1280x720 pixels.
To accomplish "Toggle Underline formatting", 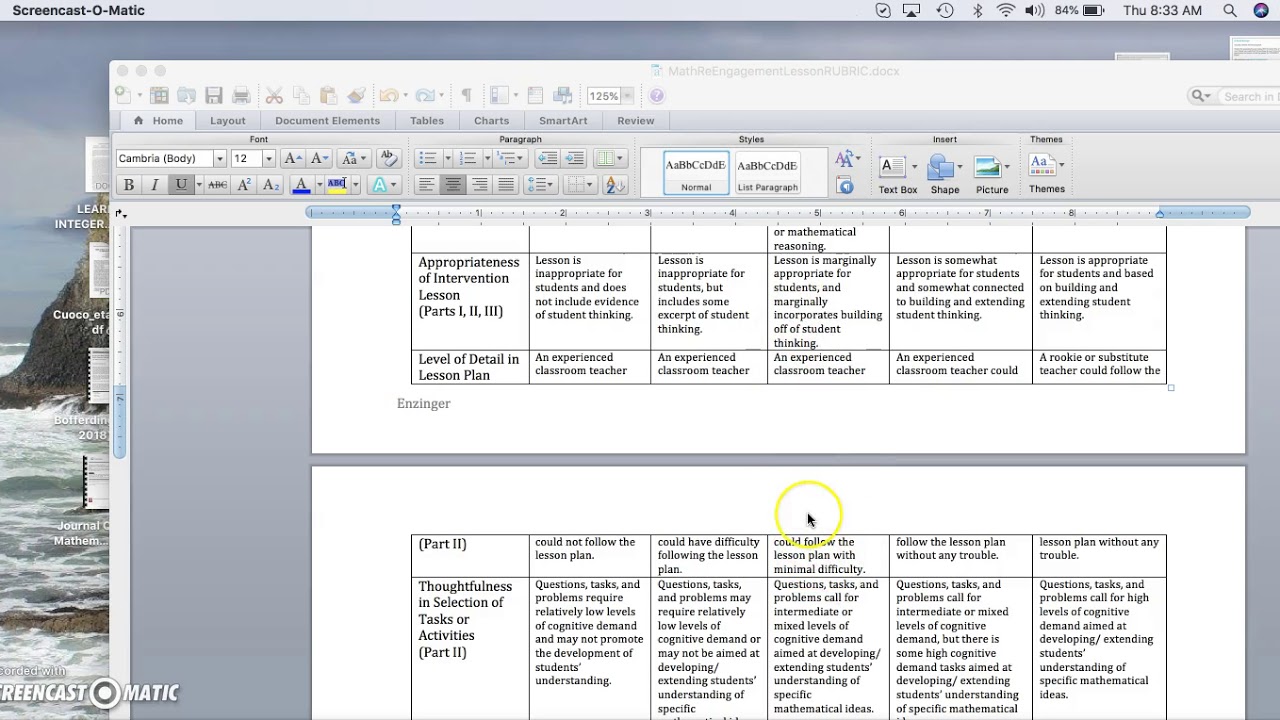I will coord(181,185).
